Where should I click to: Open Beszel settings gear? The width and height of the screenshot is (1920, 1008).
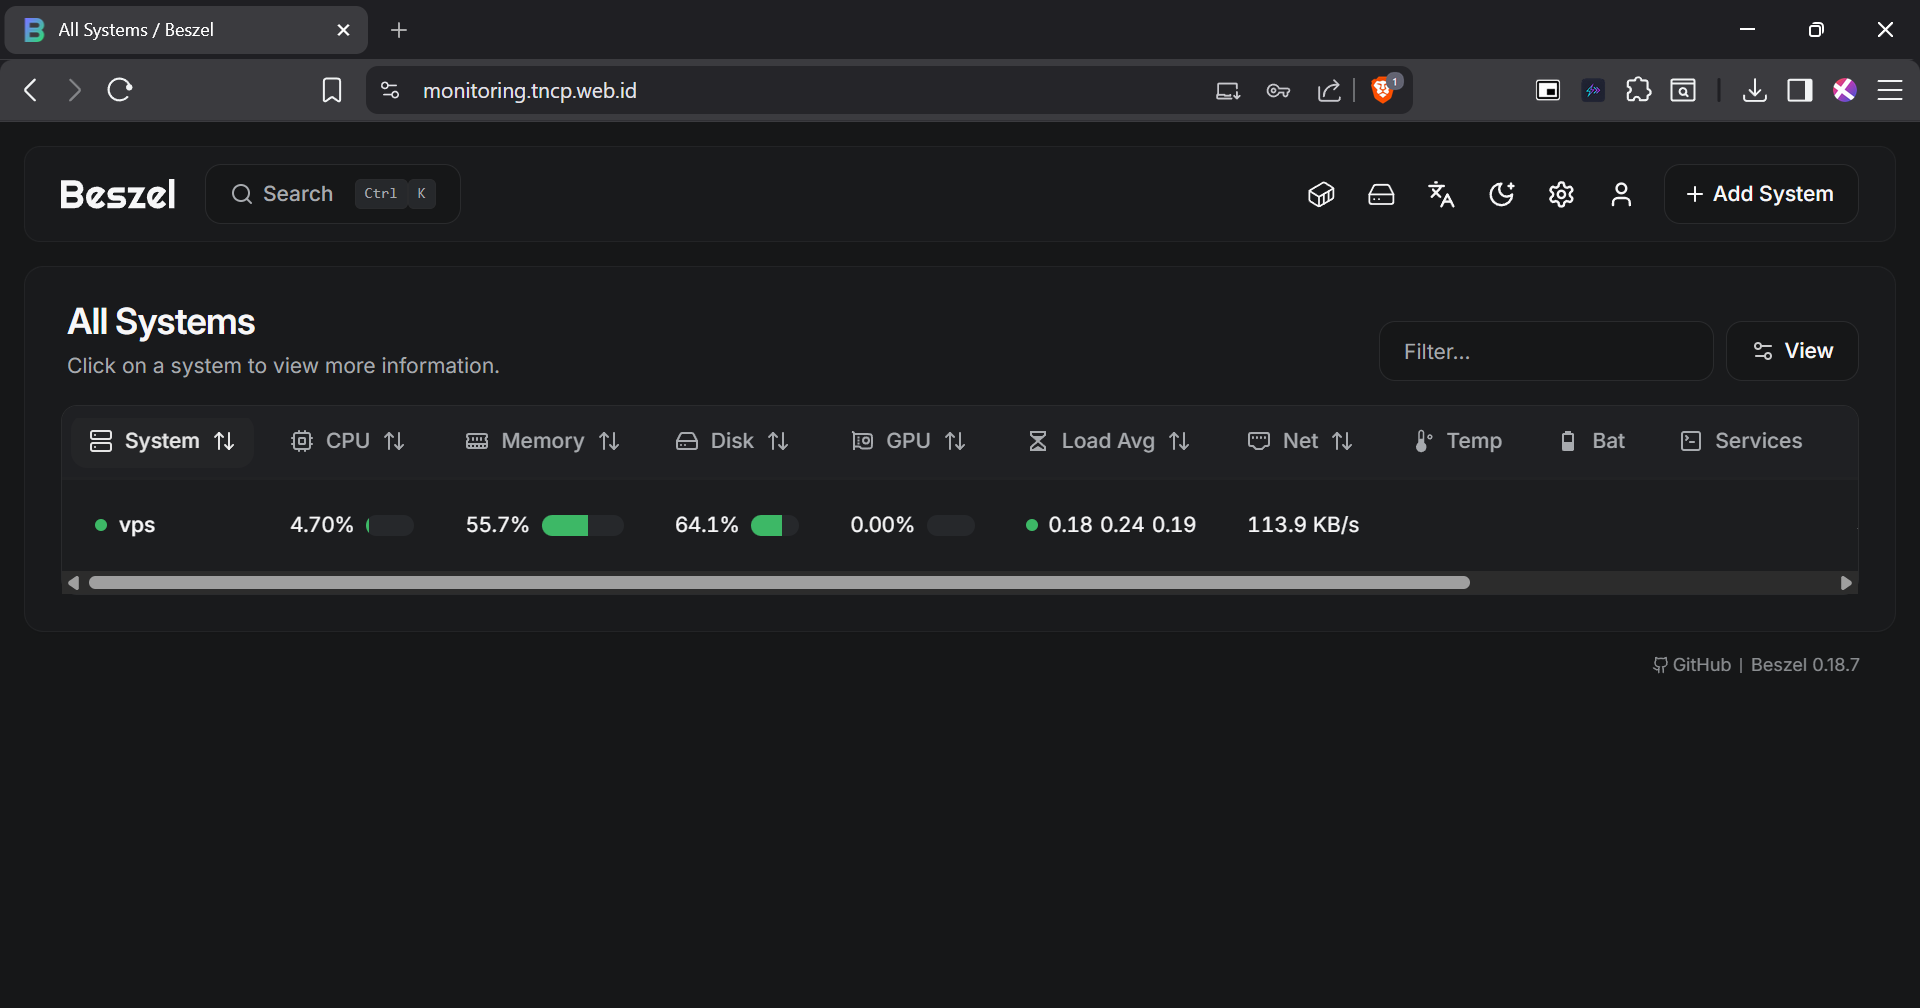1561,194
